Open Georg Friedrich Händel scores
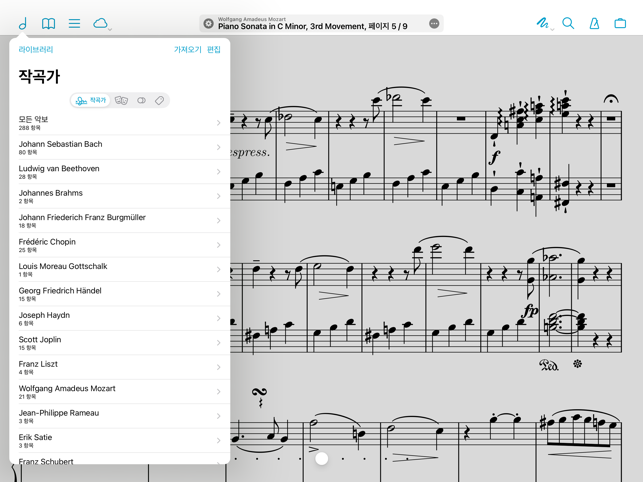643x482 pixels. 119,294
